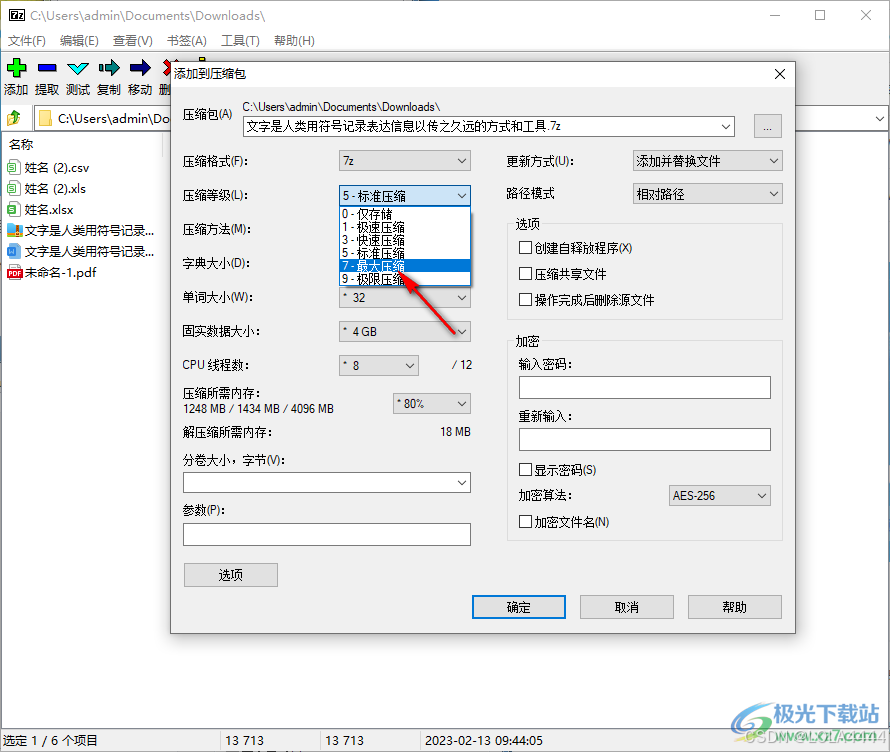Open the 更新方式 dropdown

[707, 161]
